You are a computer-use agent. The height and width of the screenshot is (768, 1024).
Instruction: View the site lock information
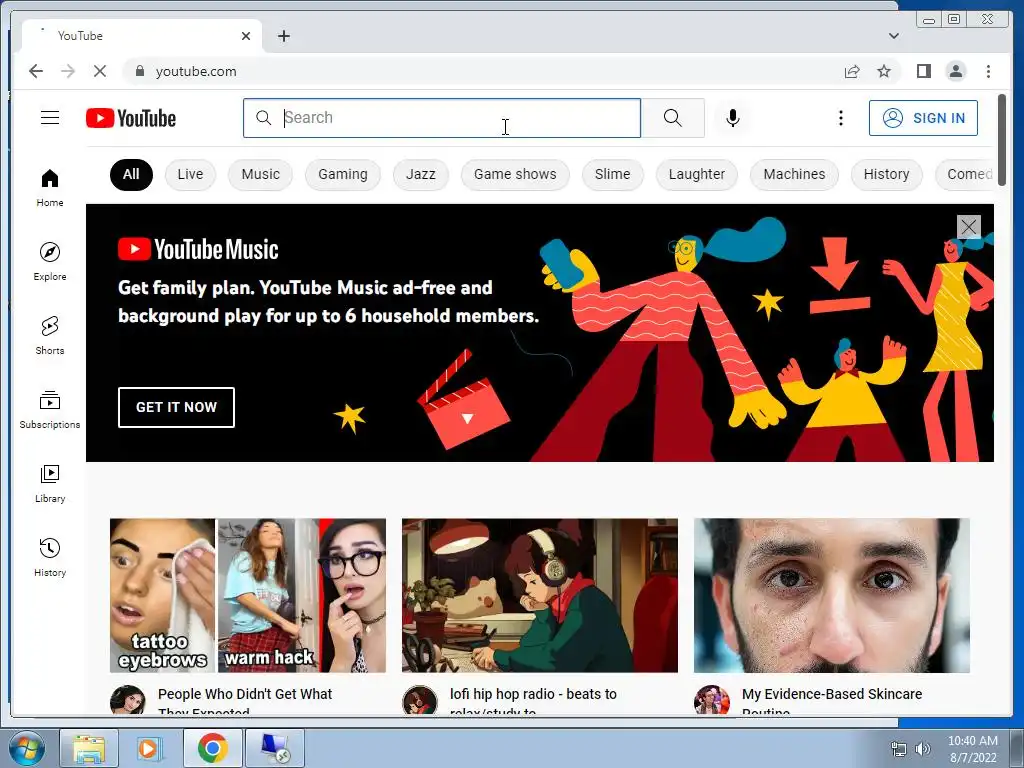pos(140,71)
